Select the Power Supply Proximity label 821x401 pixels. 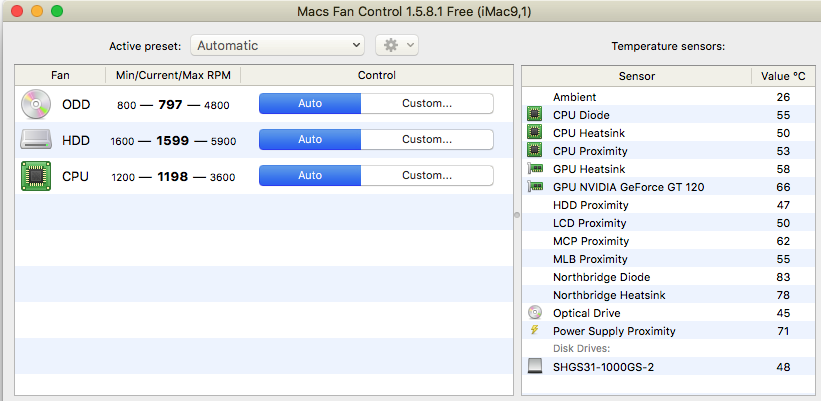[614, 331]
